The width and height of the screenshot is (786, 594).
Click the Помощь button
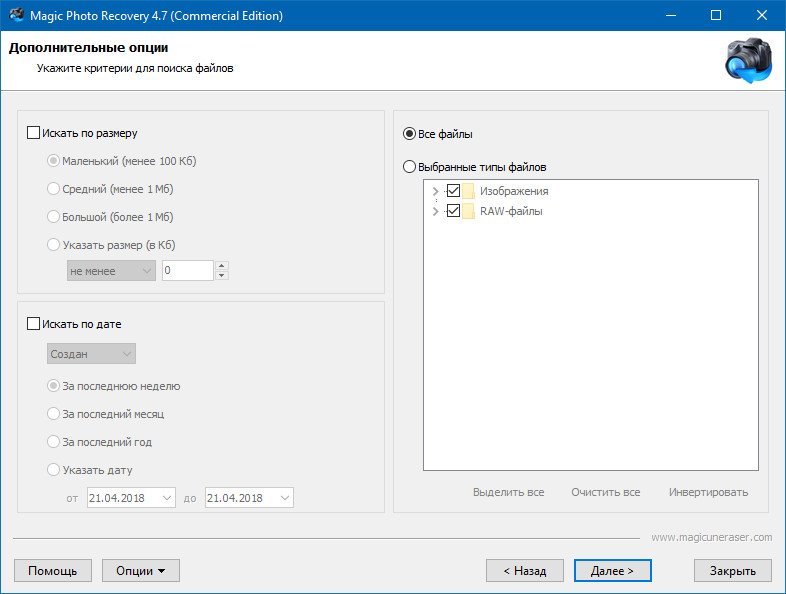[x=53, y=570]
